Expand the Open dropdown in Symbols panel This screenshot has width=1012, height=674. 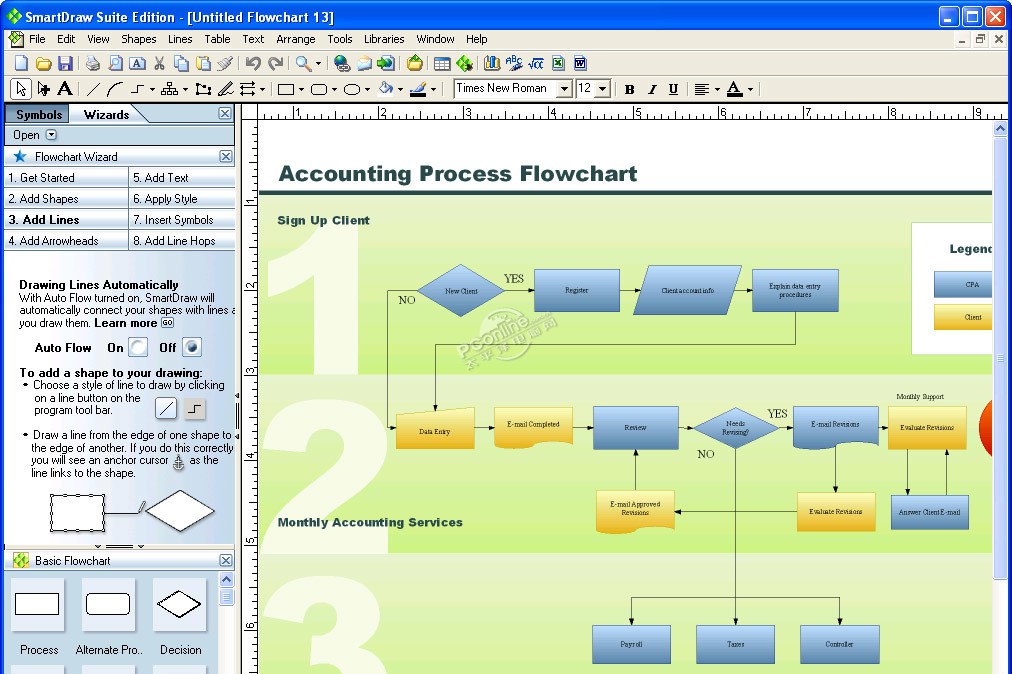(x=52, y=135)
